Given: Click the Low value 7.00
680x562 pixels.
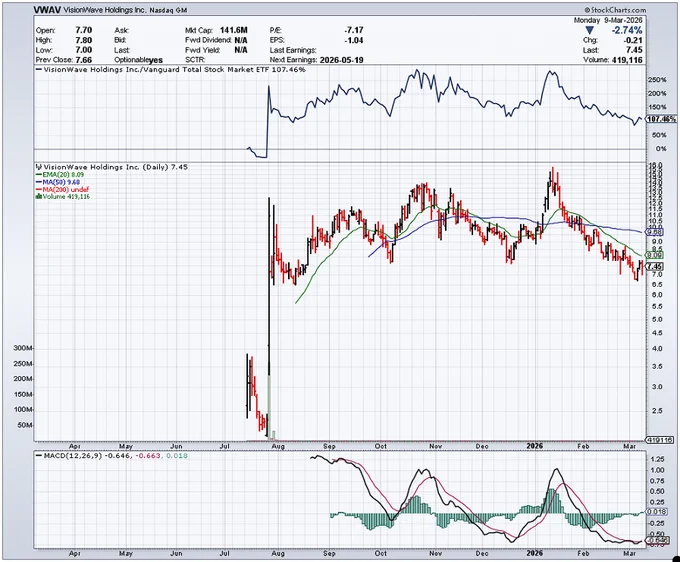Looking at the screenshot, I should (84, 50).
